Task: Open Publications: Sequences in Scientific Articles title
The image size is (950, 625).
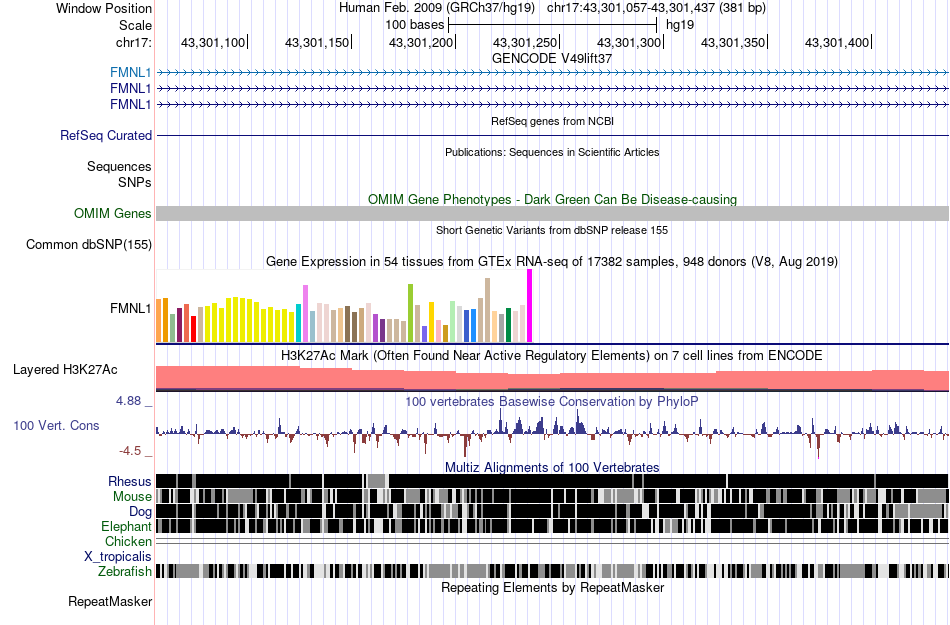Action: (x=552, y=152)
